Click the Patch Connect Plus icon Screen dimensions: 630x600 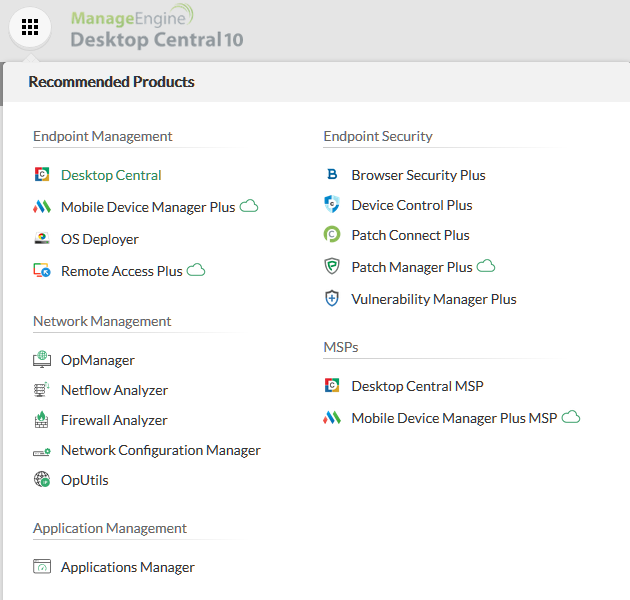point(333,235)
